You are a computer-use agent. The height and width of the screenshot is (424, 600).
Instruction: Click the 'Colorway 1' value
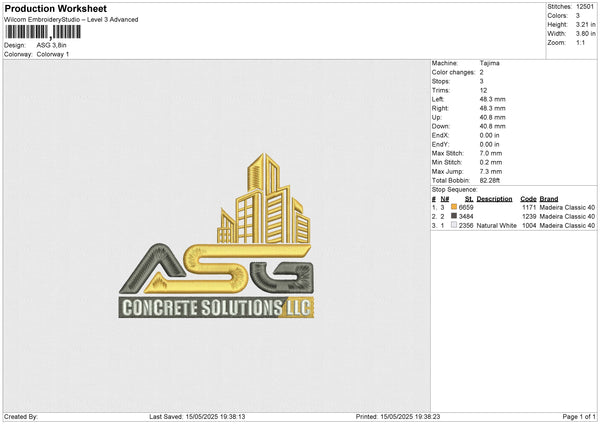tap(53, 54)
